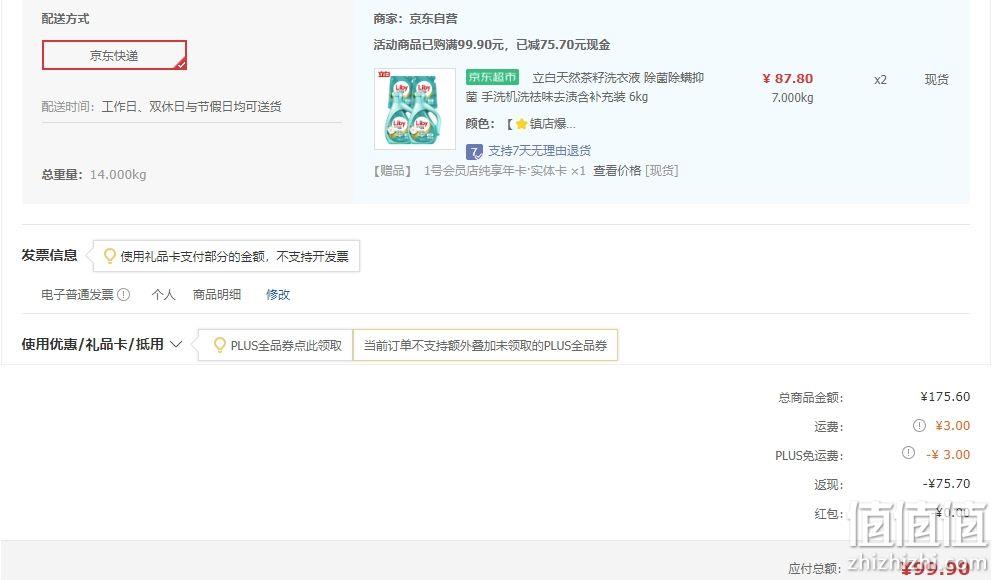This screenshot has width=997, height=580.
Task: Click the star icon in the 颜色 option
Action: pos(521,124)
